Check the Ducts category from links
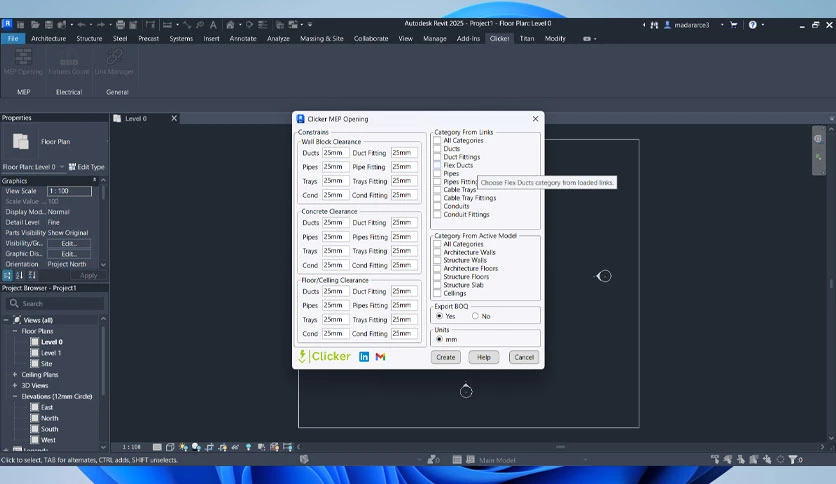836x484 pixels. pyautogui.click(x=437, y=149)
